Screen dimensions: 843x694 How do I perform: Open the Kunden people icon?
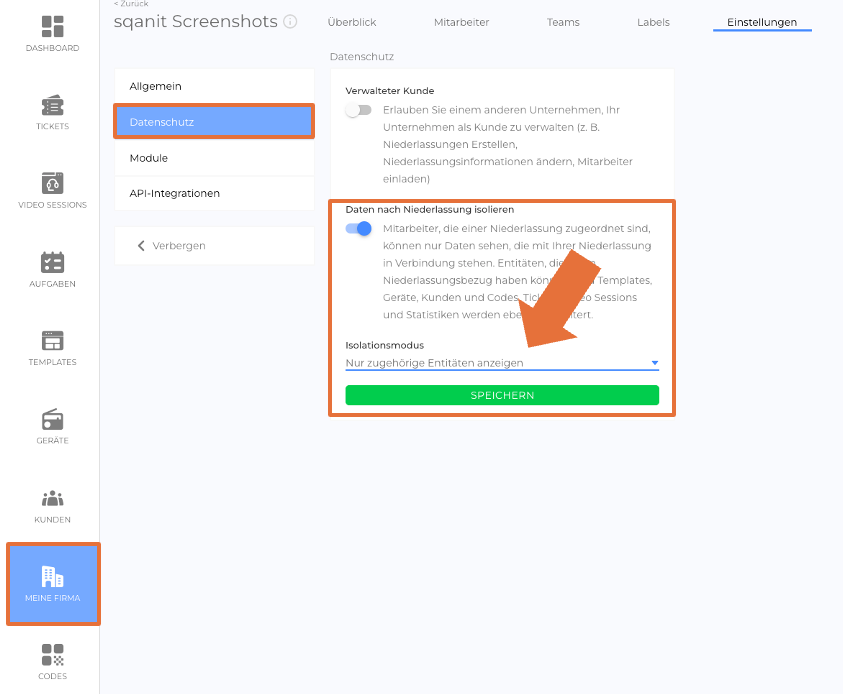52,498
